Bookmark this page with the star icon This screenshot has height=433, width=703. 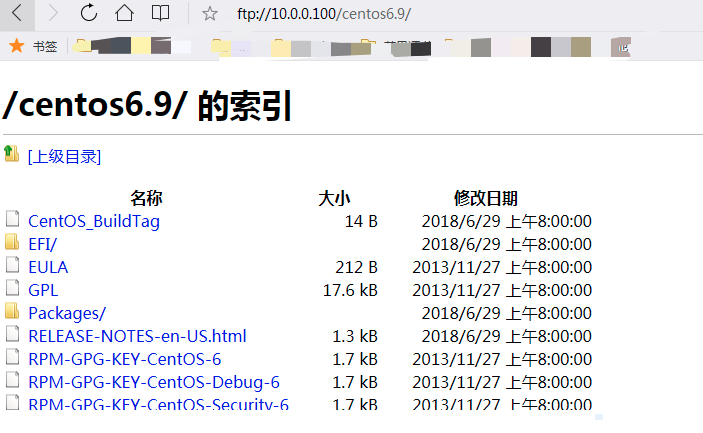click(209, 14)
